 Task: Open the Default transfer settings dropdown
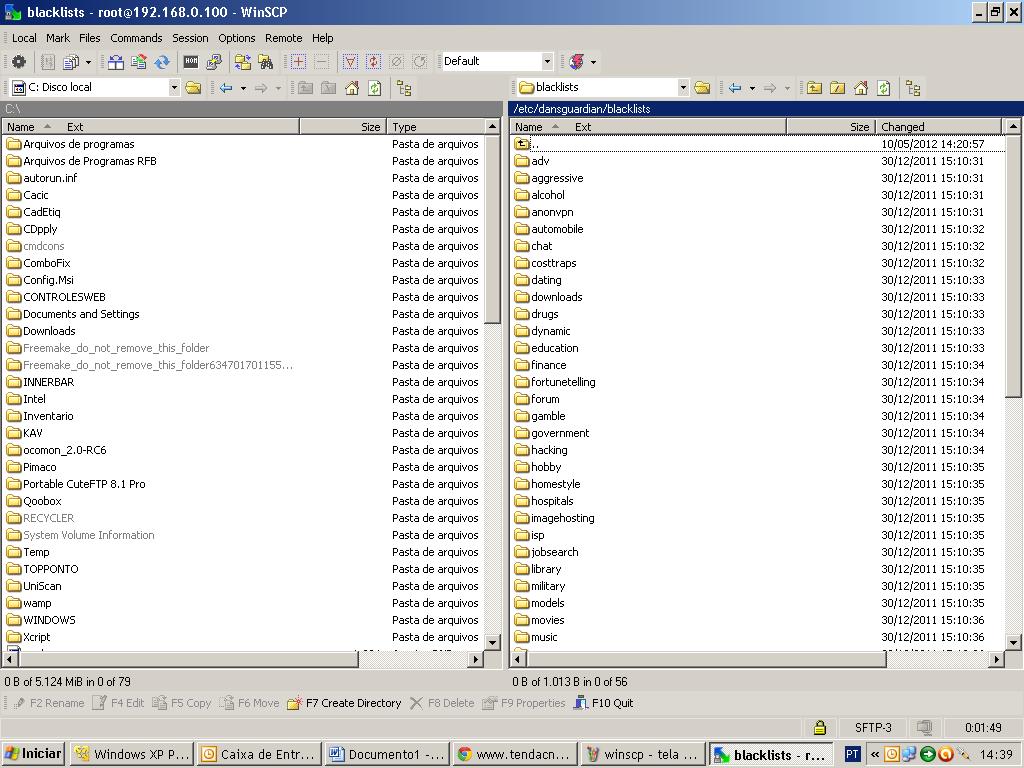coord(547,62)
